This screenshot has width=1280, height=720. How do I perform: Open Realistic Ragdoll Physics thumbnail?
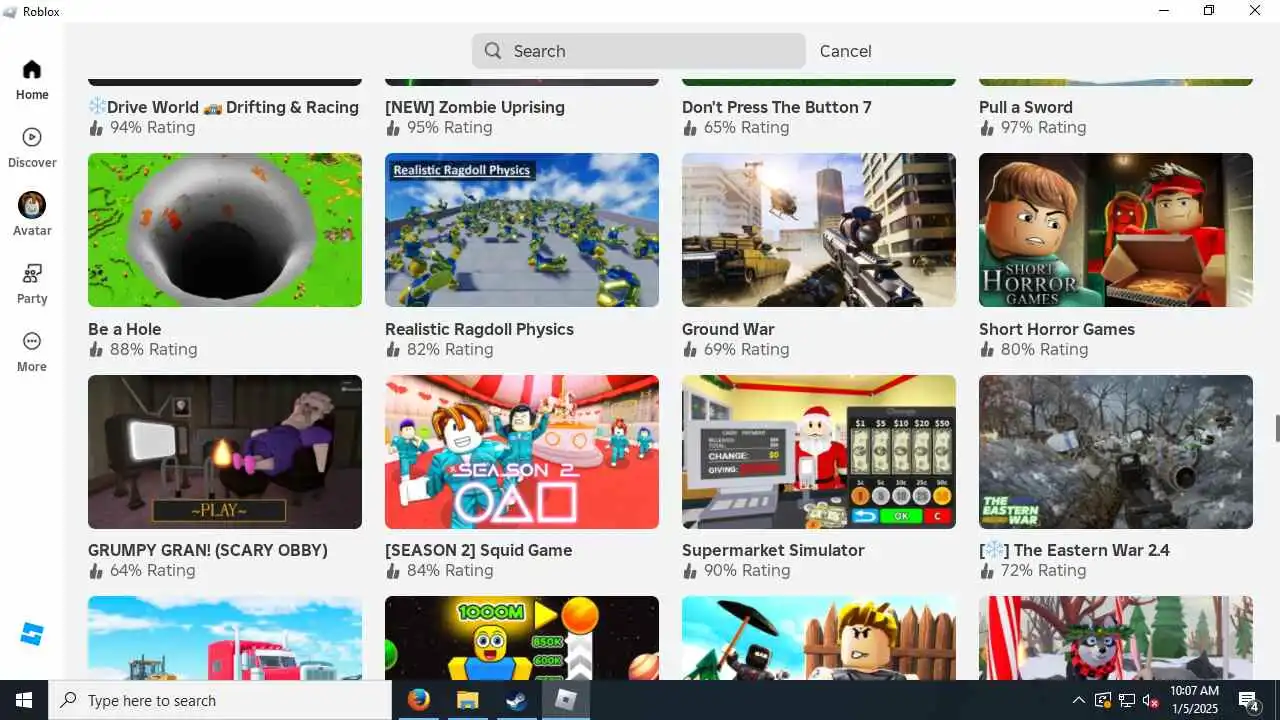(x=522, y=230)
